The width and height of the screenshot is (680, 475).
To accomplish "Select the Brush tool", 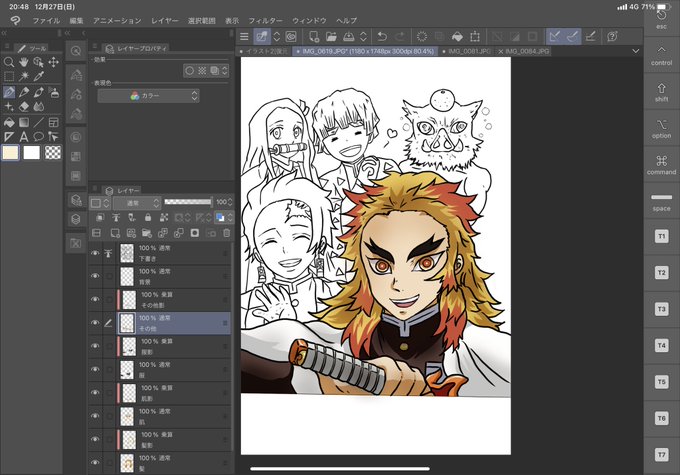I will 39,92.
